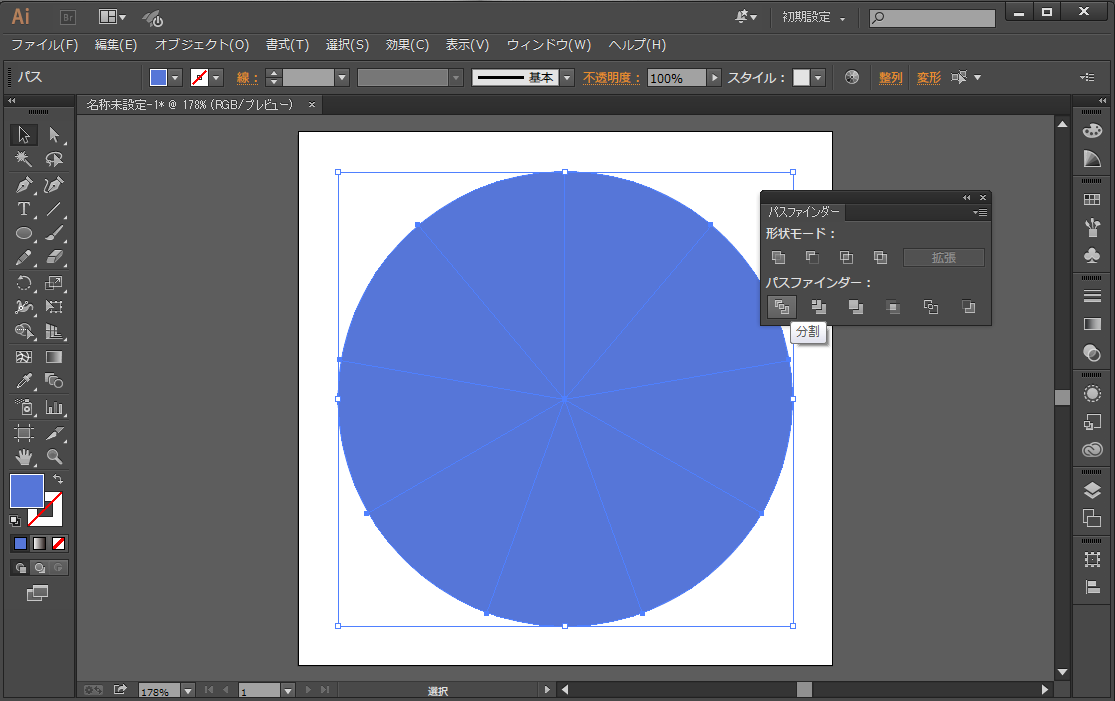
Task: Expand the 初期設定 workspace dropdown
Action: pyautogui.click(x=842, y=18)
